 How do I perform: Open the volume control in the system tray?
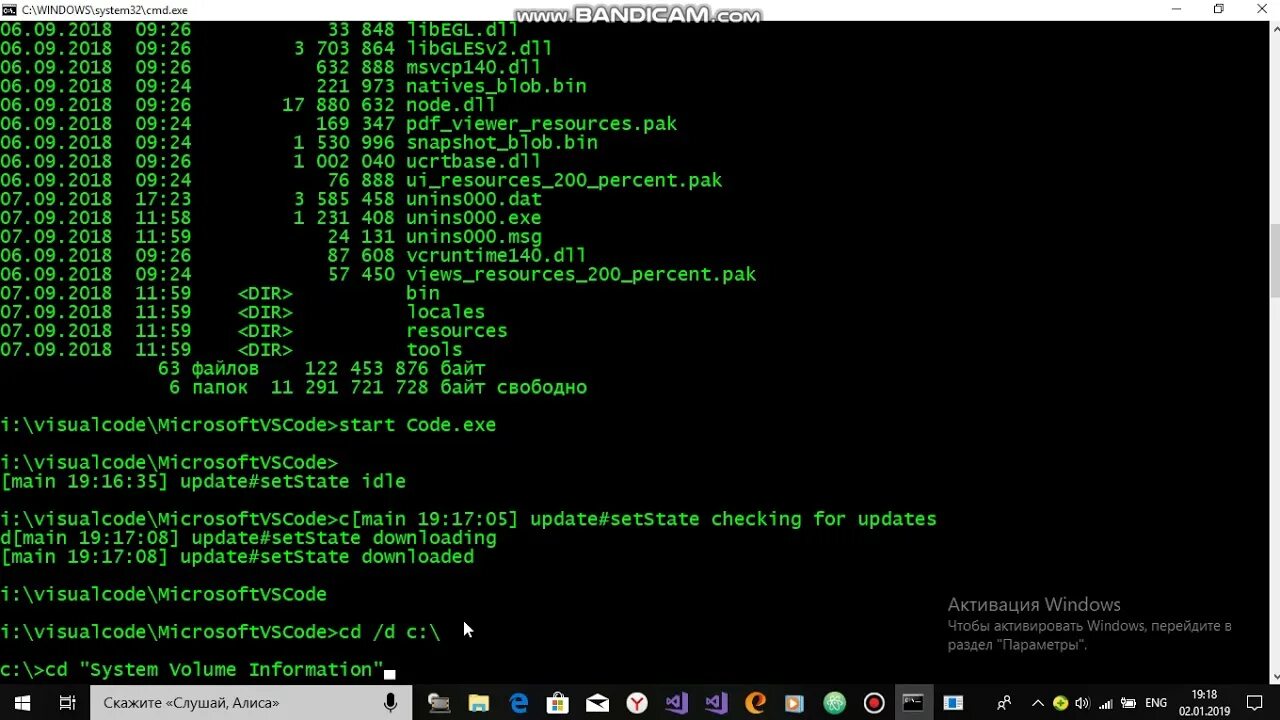1082,703
